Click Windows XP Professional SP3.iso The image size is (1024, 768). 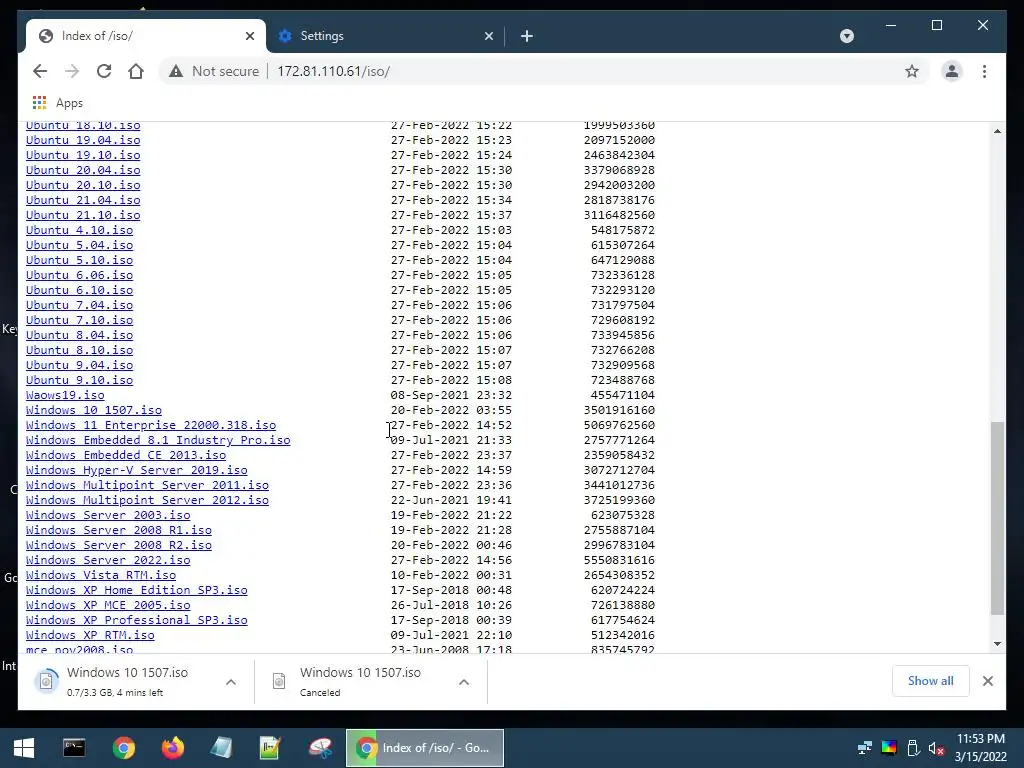(x=136, y=620)
